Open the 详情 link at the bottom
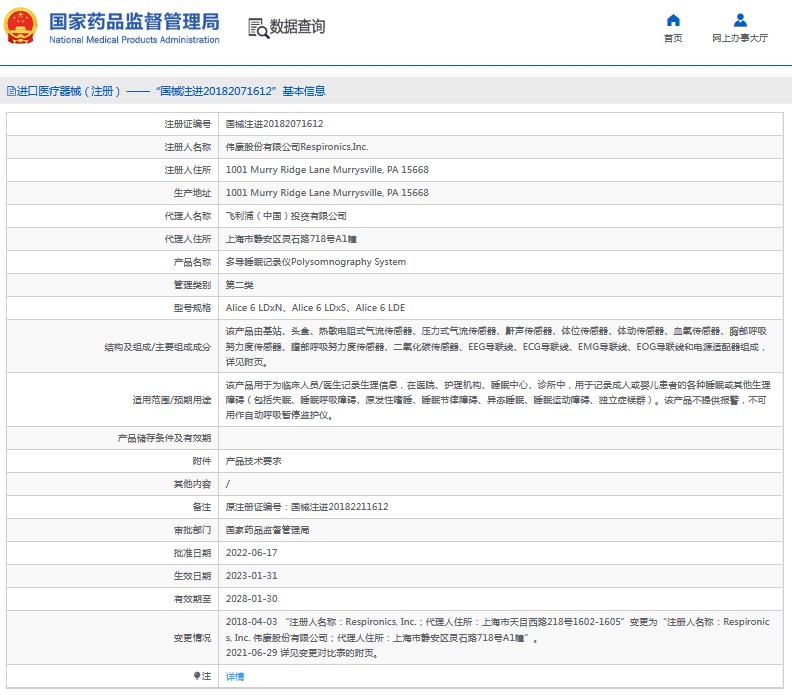This screenshot has height=695, width=792. point(235,677)
